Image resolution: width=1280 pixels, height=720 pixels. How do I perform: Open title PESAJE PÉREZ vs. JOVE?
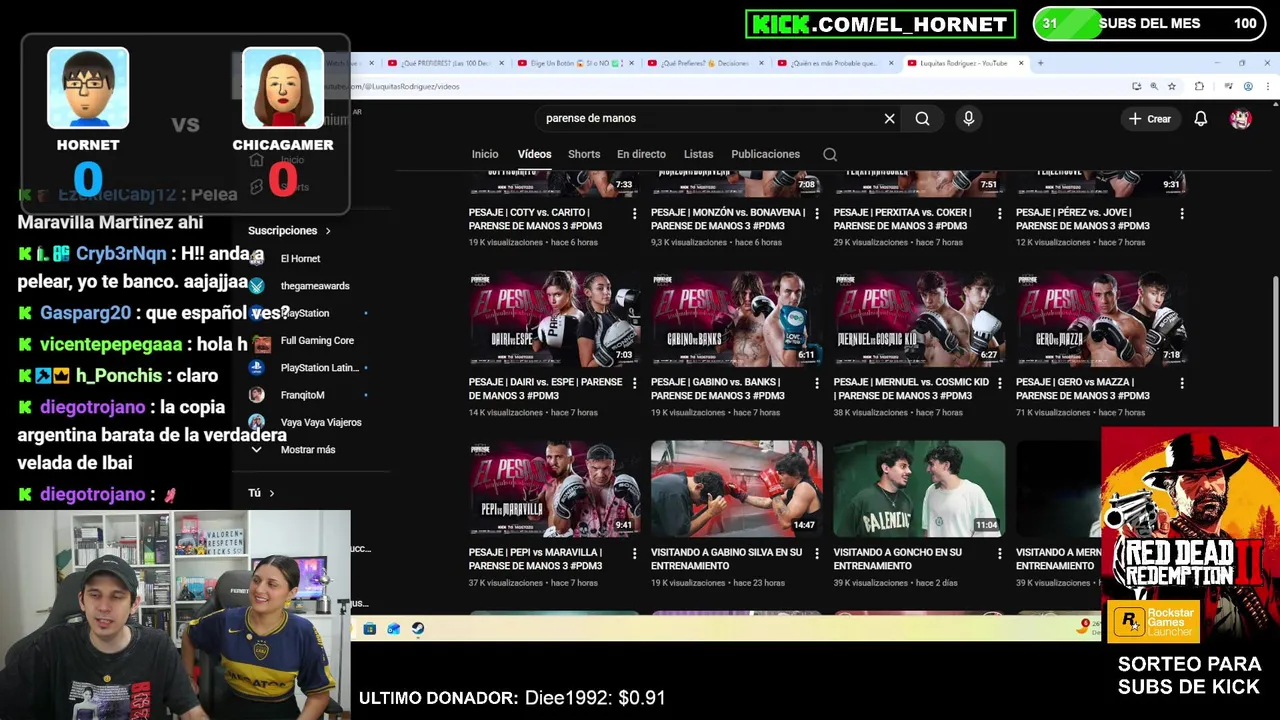1083,219
